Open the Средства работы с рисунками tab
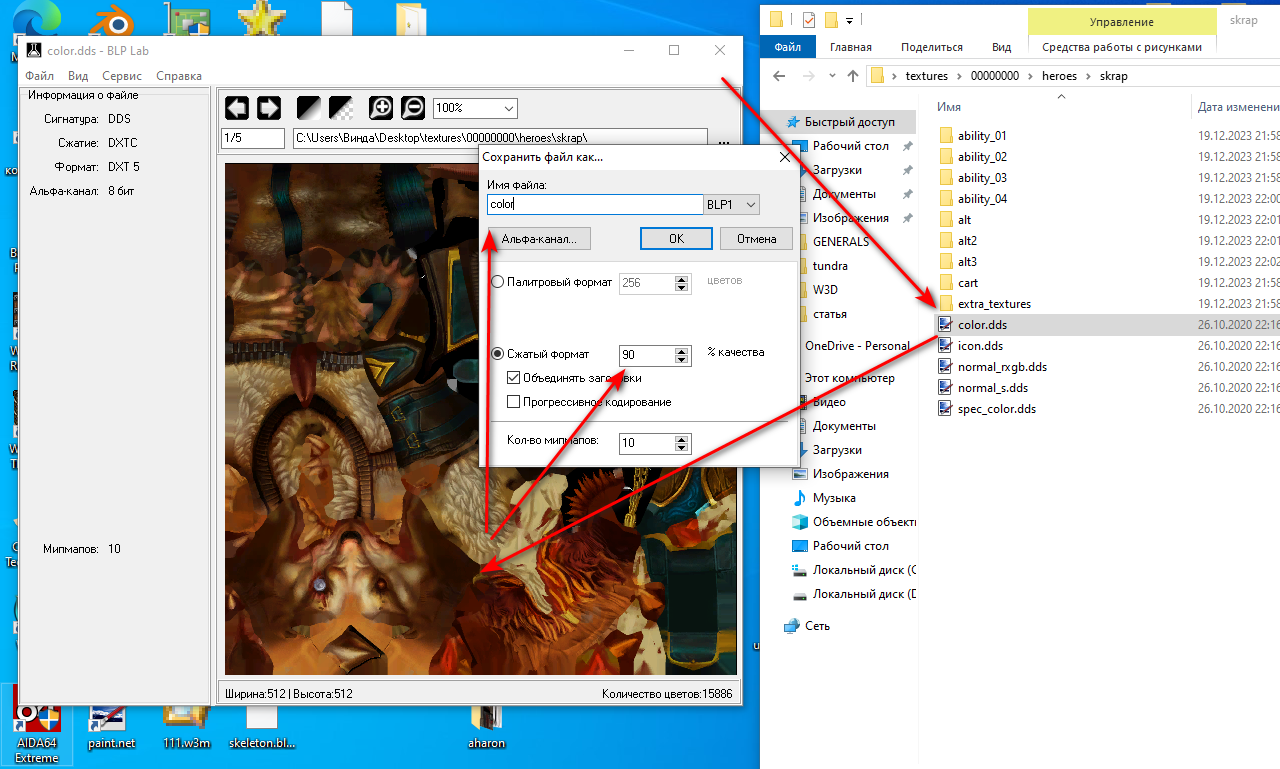 pyautogui.click(x=1122, y=47)
